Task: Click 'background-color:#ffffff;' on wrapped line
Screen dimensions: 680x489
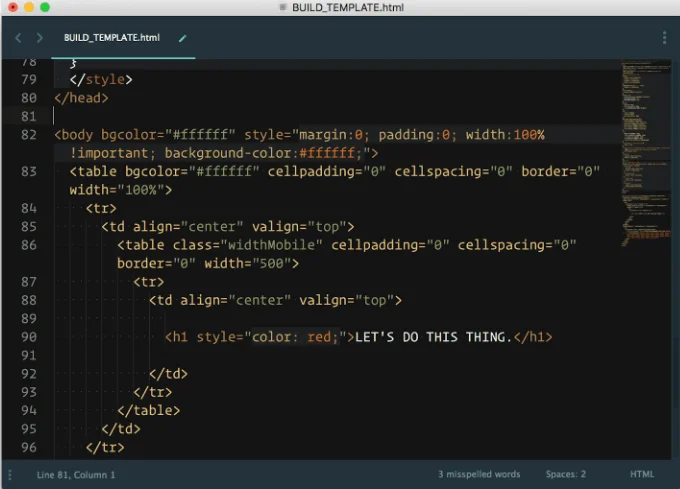Action: pyautogui.click(x=263, y=153)
